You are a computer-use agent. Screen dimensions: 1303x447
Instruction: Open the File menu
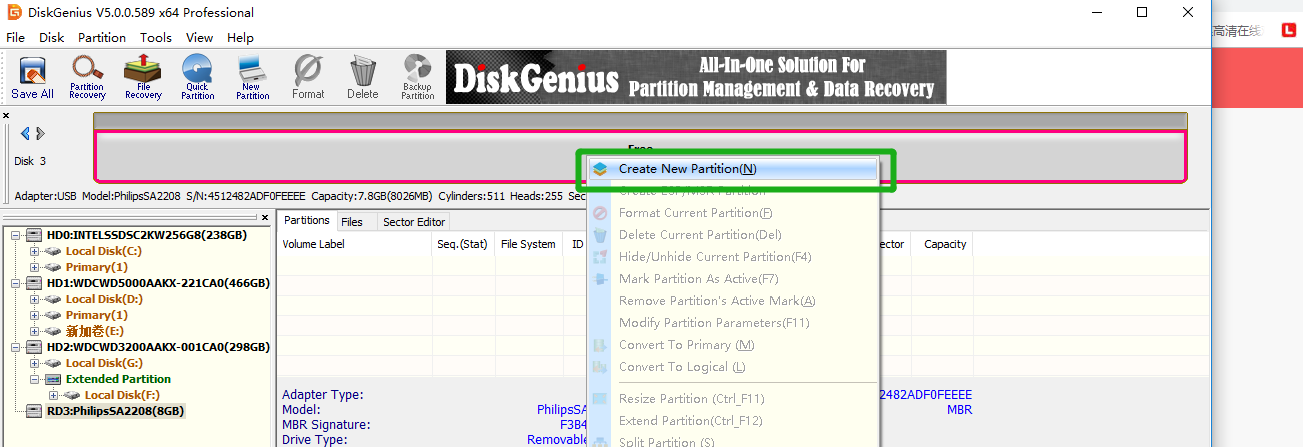pyautogui.click(x=16, y=37)
